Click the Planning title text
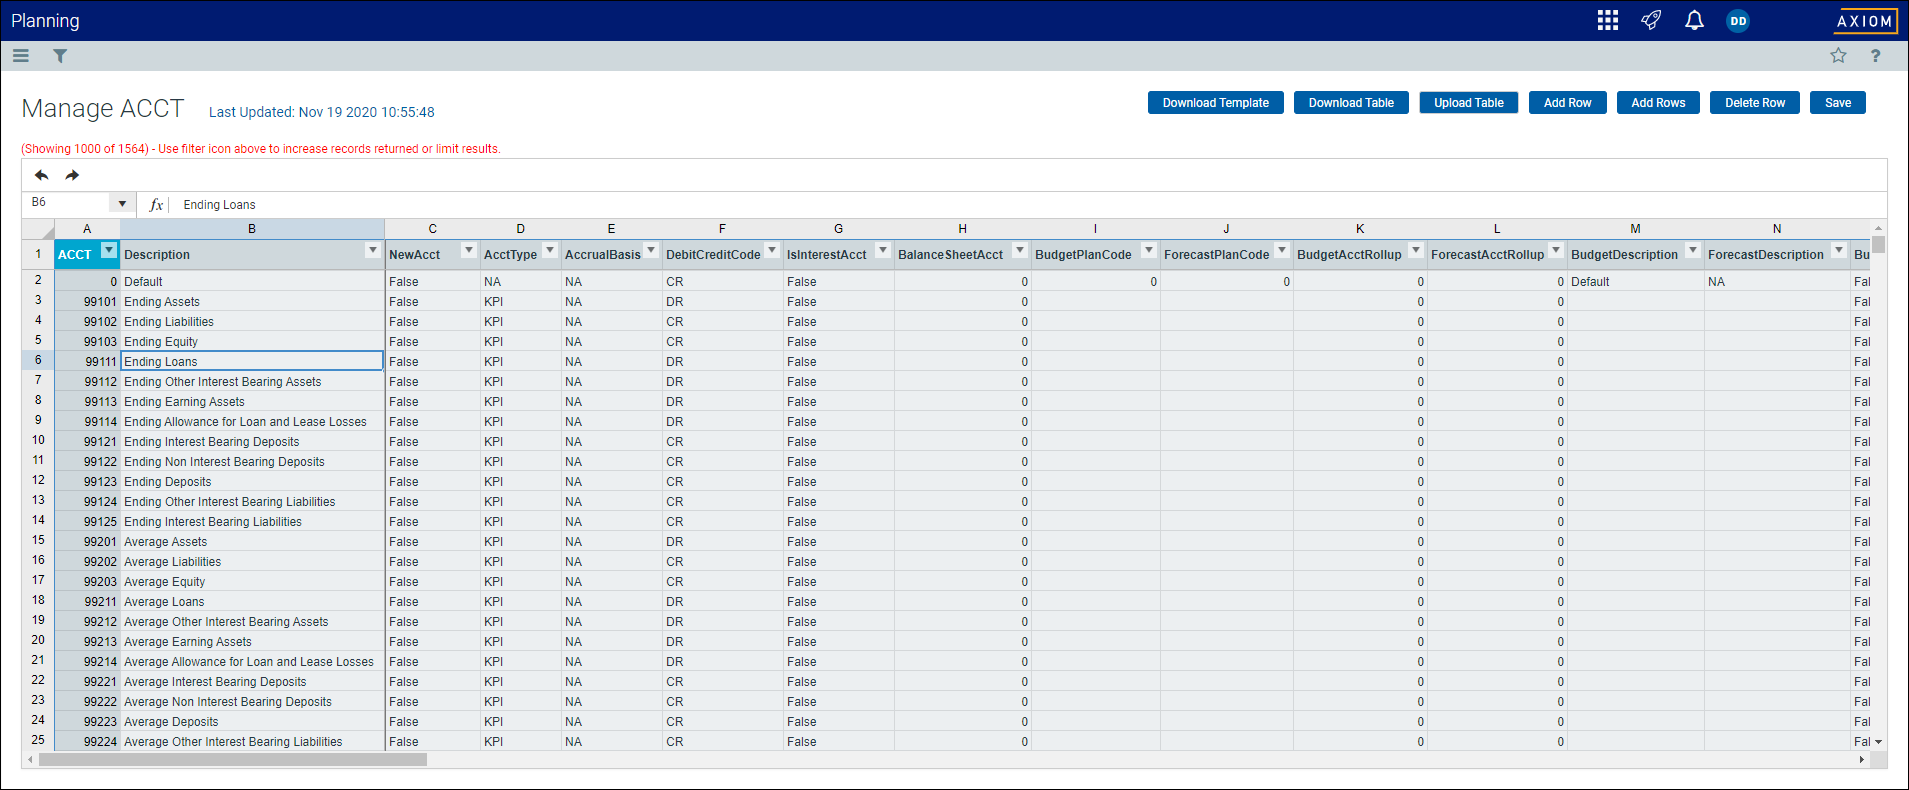The width and height of the screenshot is (1909, 790). pyautogui.click(x=45, y=21)
